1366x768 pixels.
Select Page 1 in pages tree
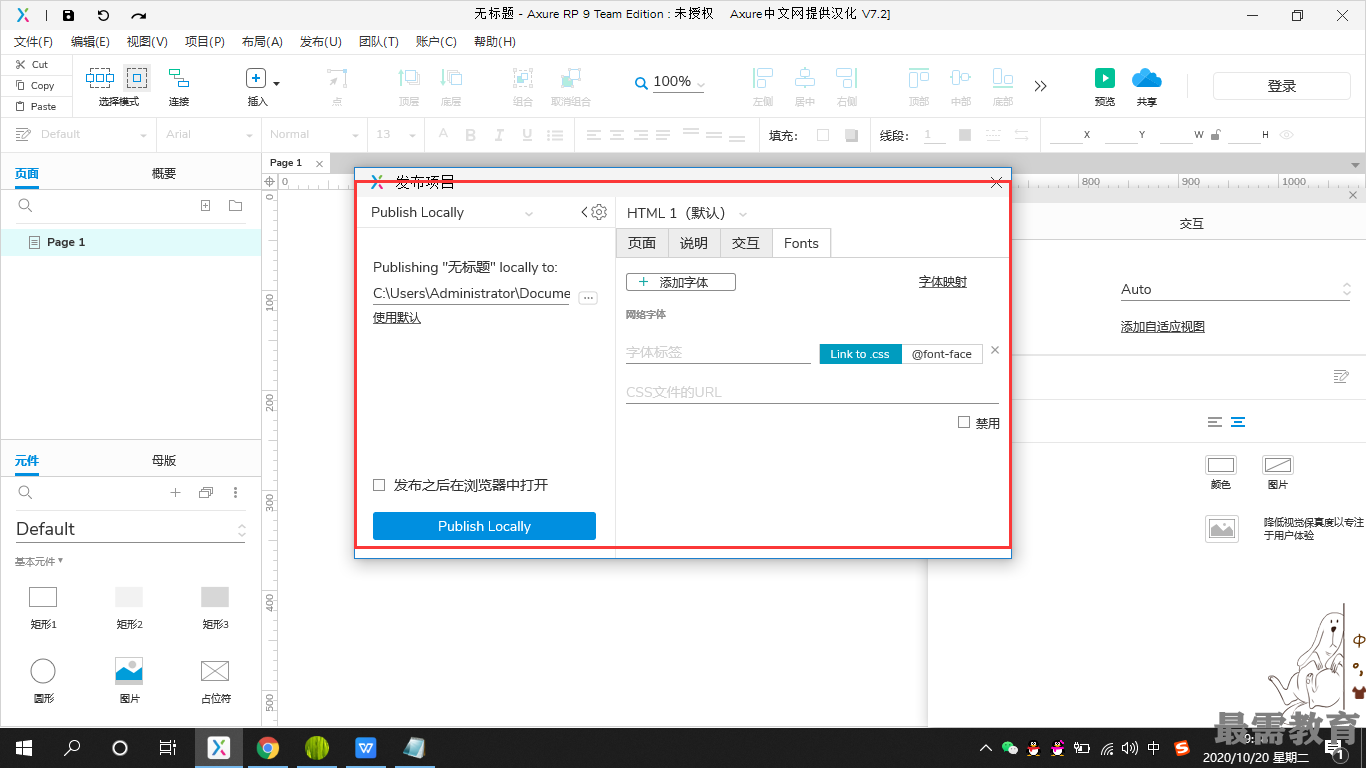coord(130,242)
